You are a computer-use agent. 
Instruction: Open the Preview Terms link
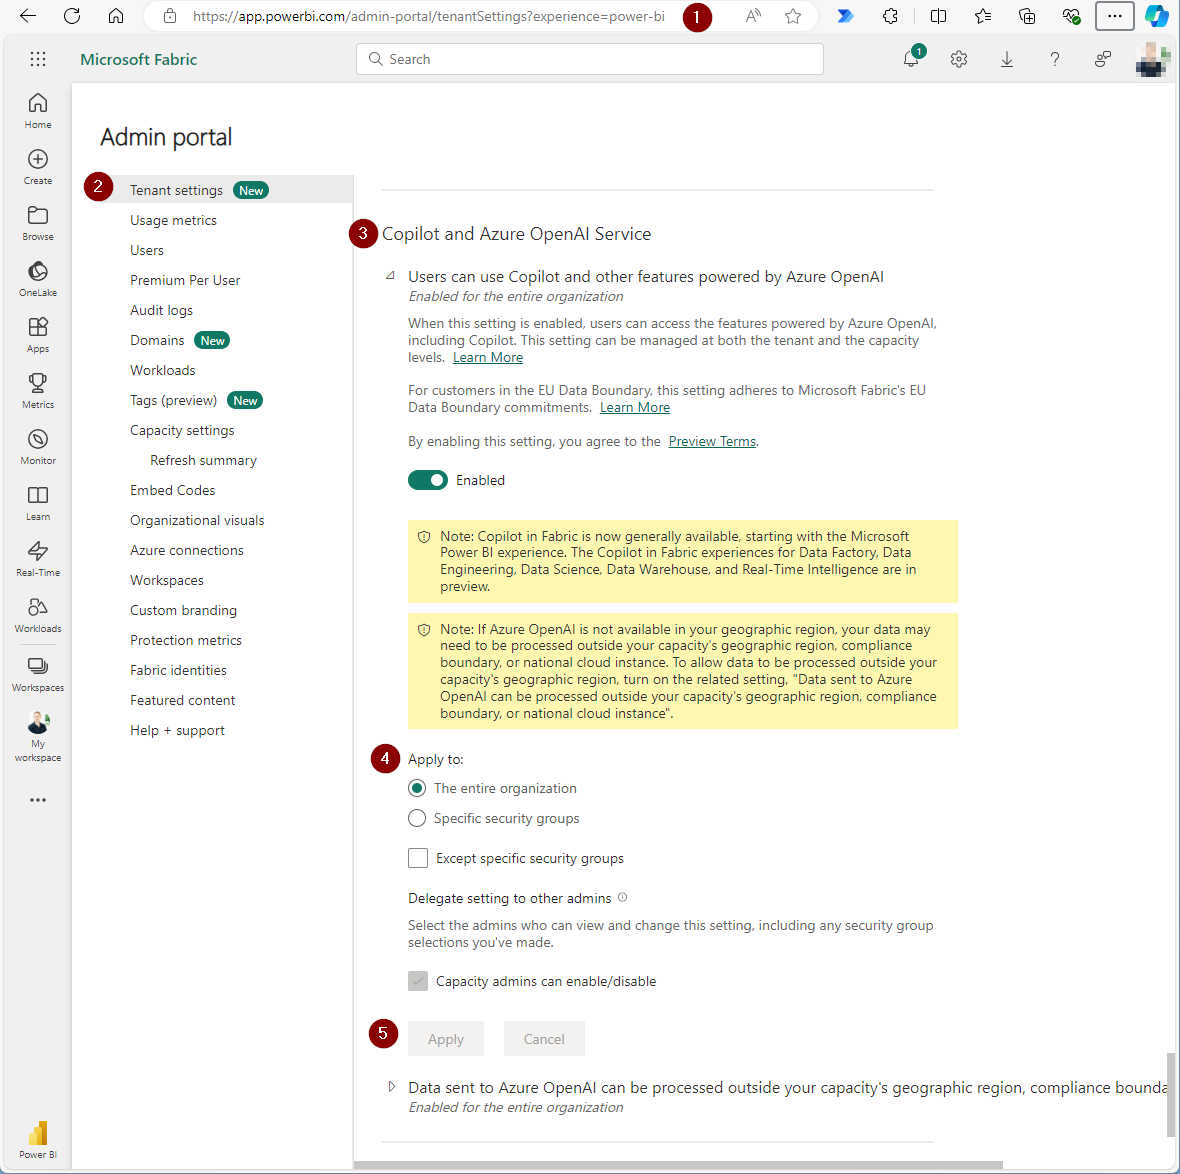tap(712, 441)
